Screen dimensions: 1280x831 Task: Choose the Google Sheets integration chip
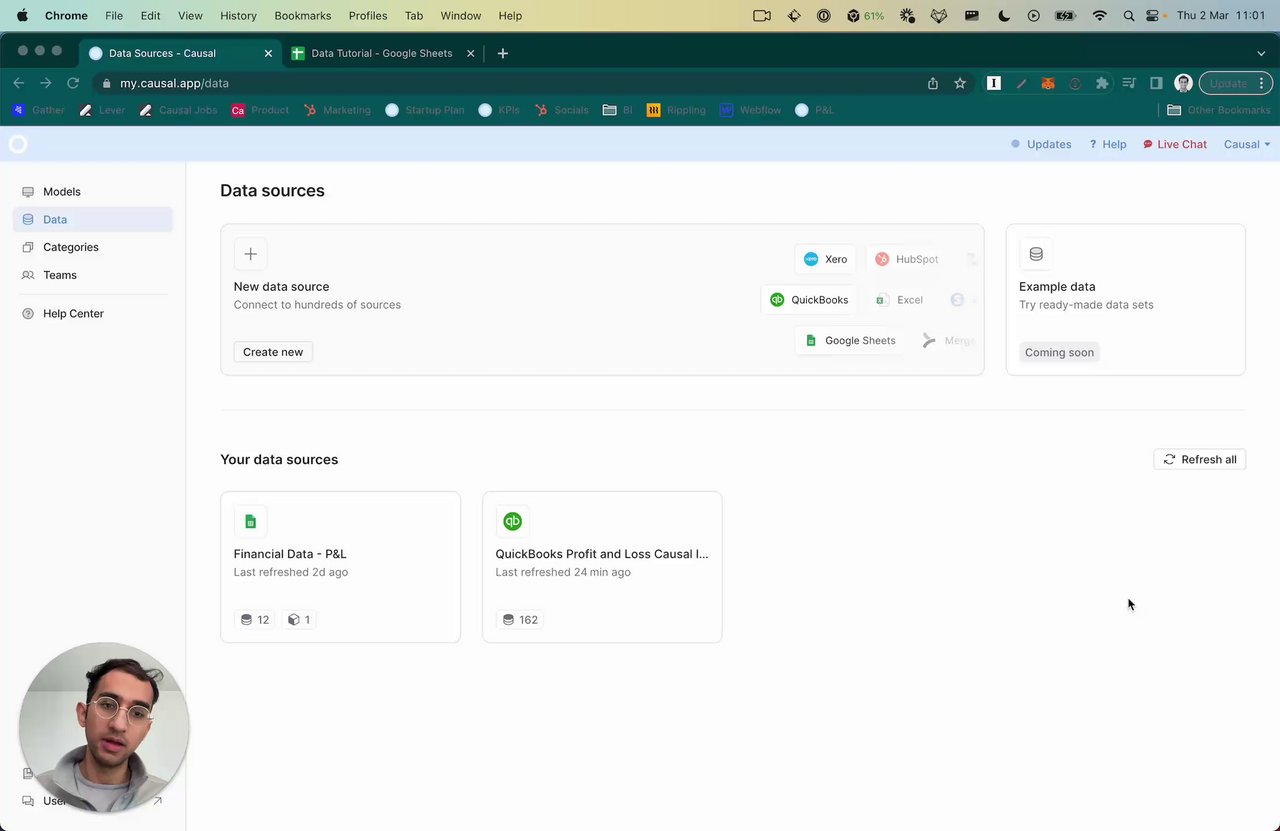click(x=850, y=341)
